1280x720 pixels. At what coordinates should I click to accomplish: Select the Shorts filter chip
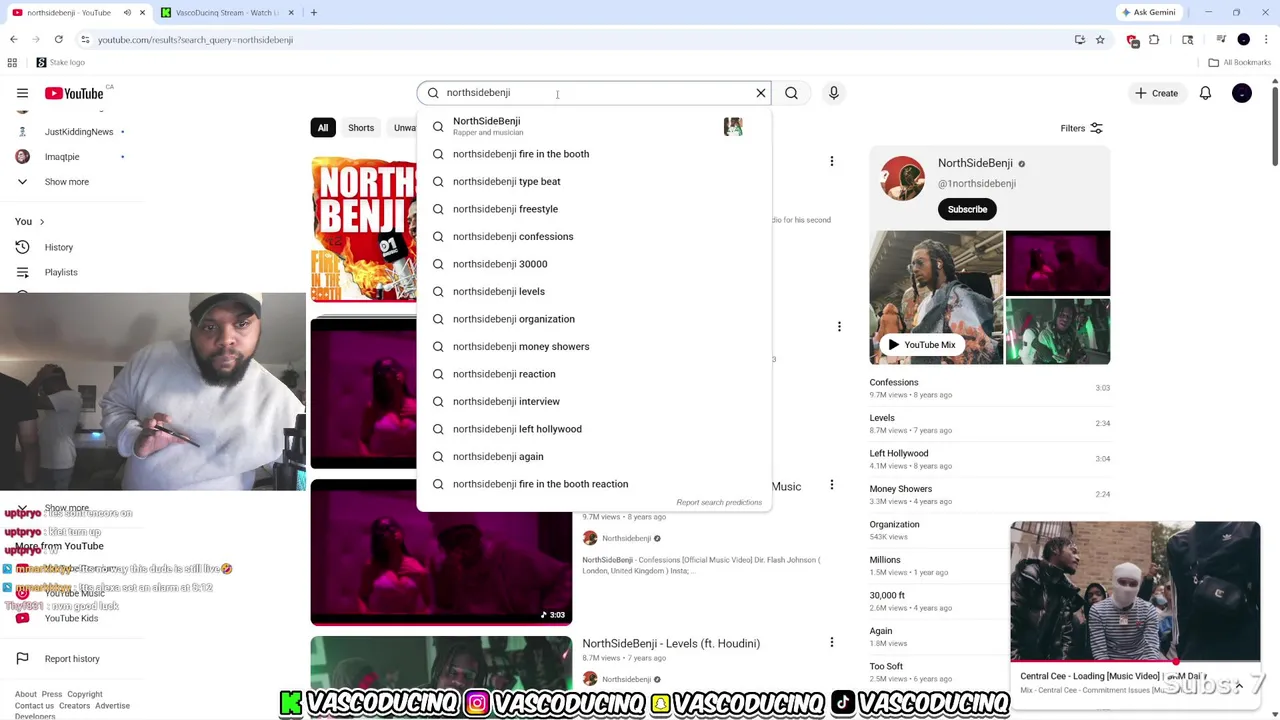(x=361, y=128)
